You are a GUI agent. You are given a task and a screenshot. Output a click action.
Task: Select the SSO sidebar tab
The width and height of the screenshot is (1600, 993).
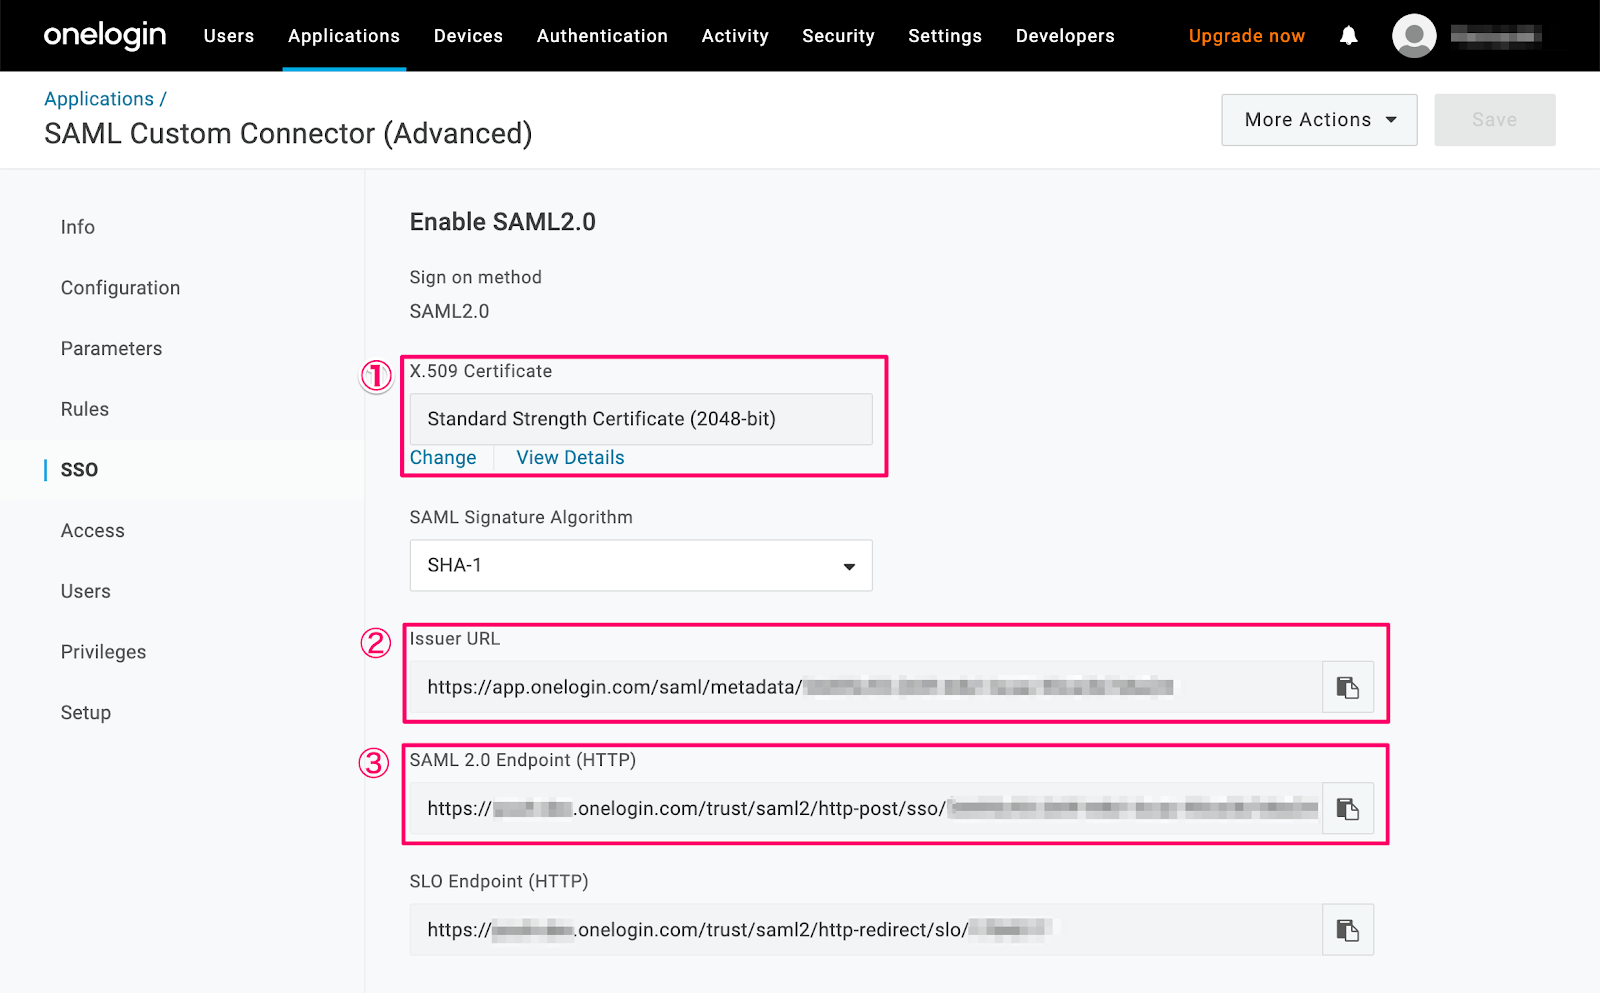[x=79, y=470]
